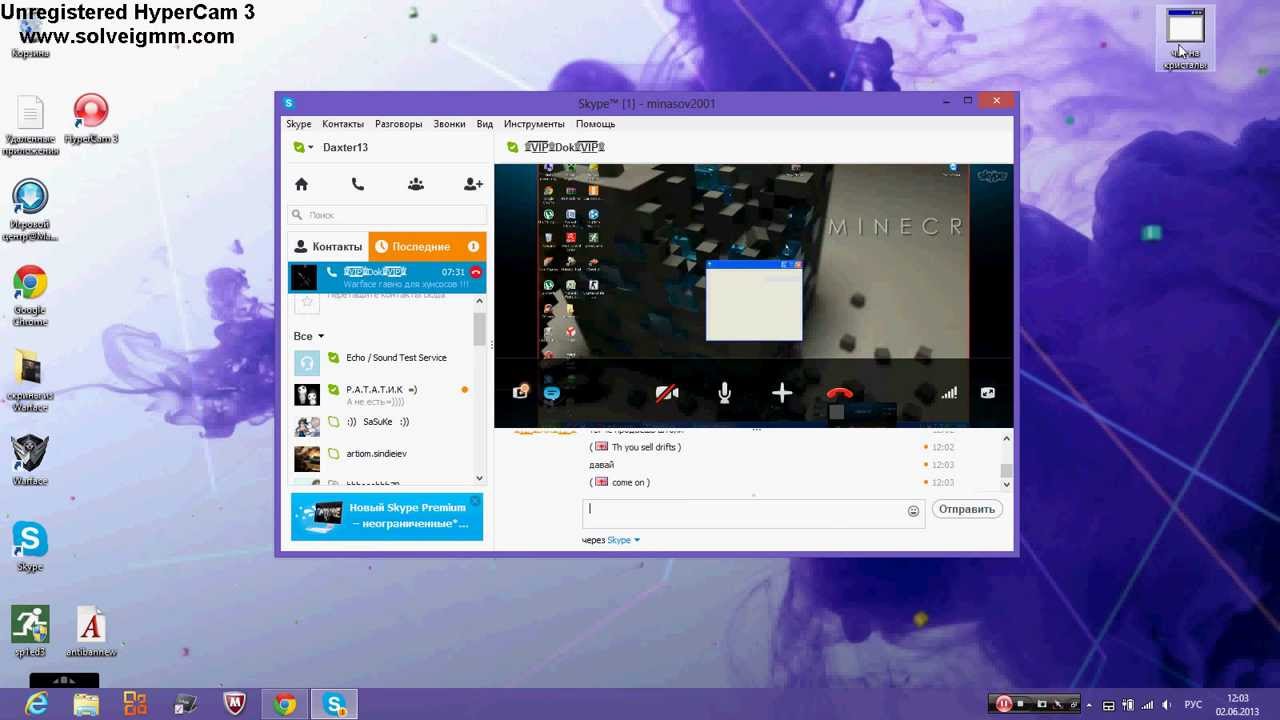Open the Инструменты menu

click(x=534, y=124)
